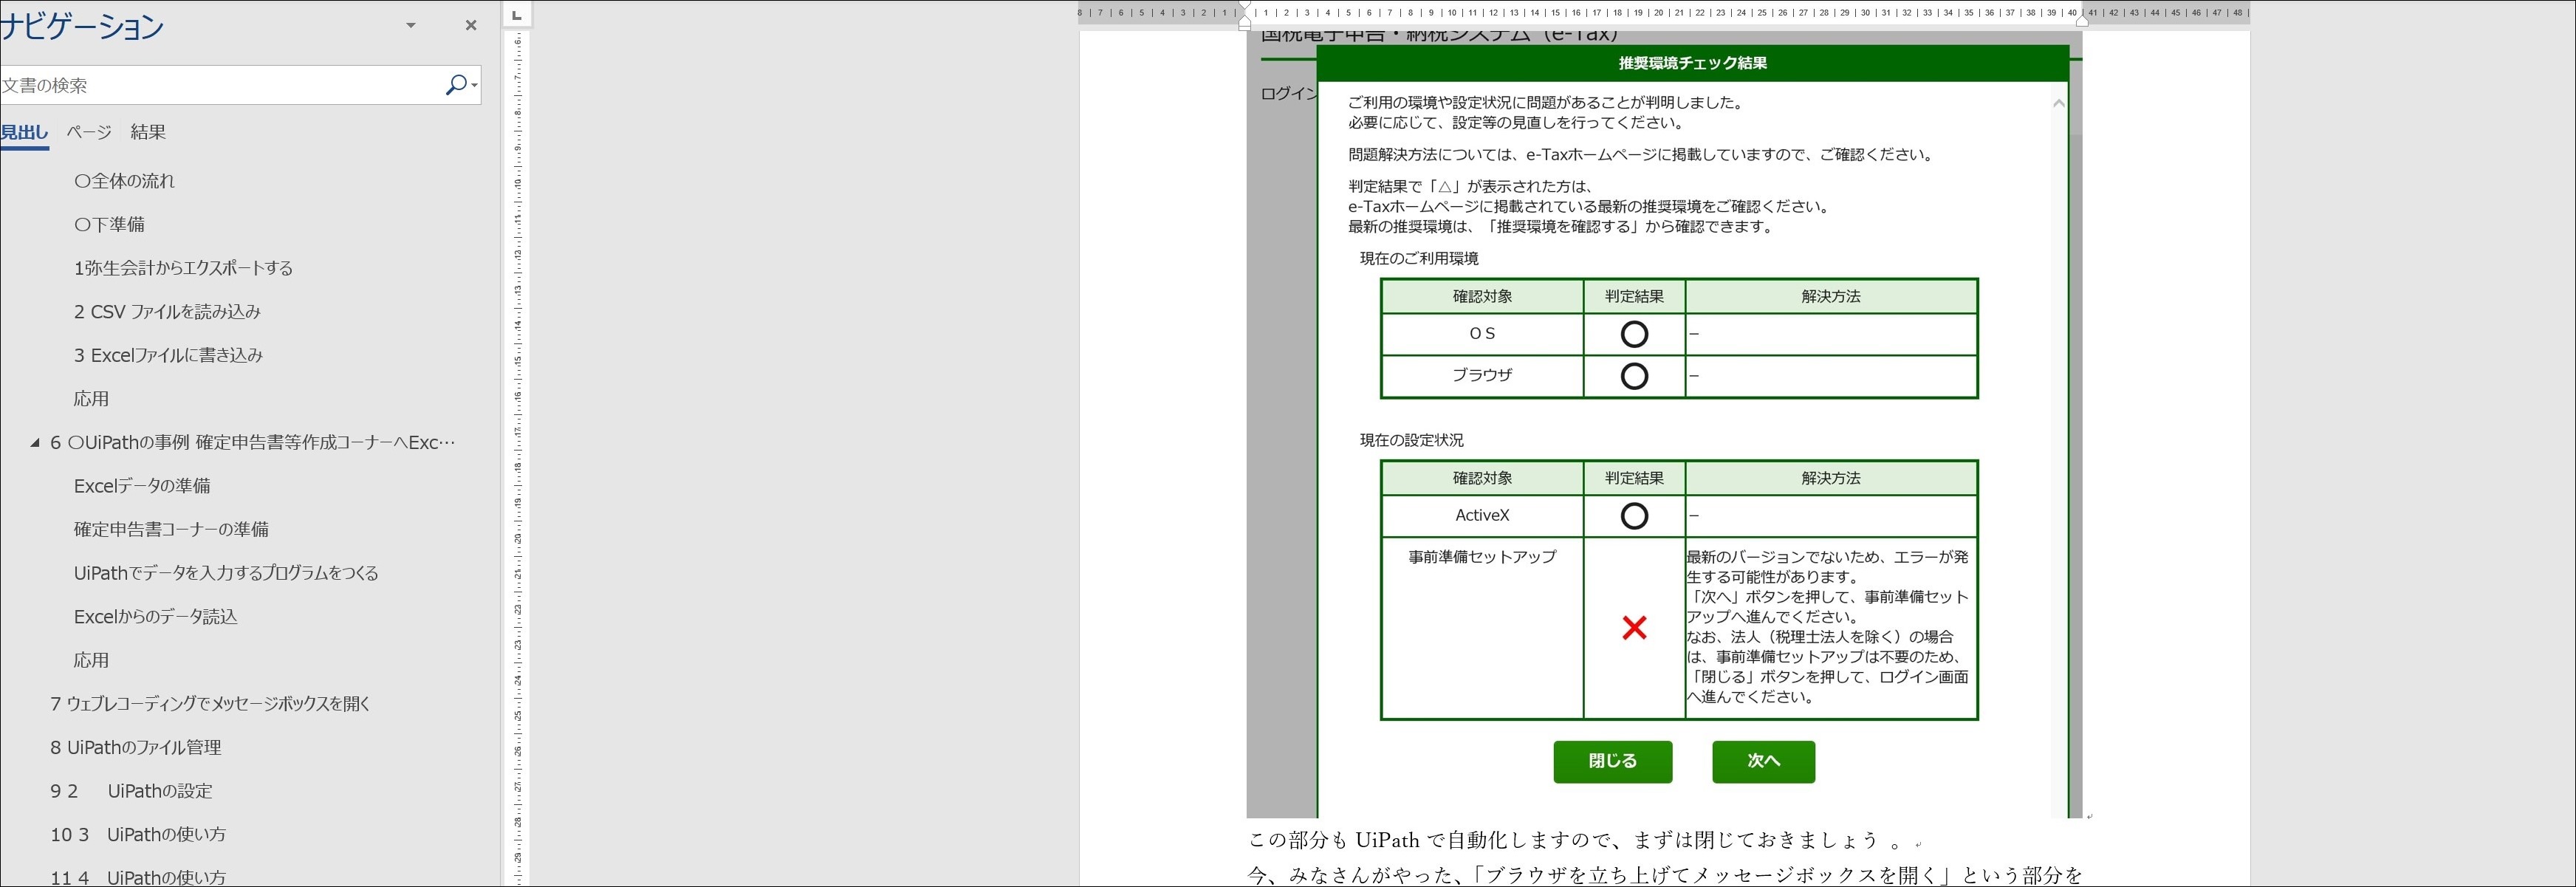Go to heading 11 4 UiPathの使い方
The image size is (2576, 887).
click(138, 877)
